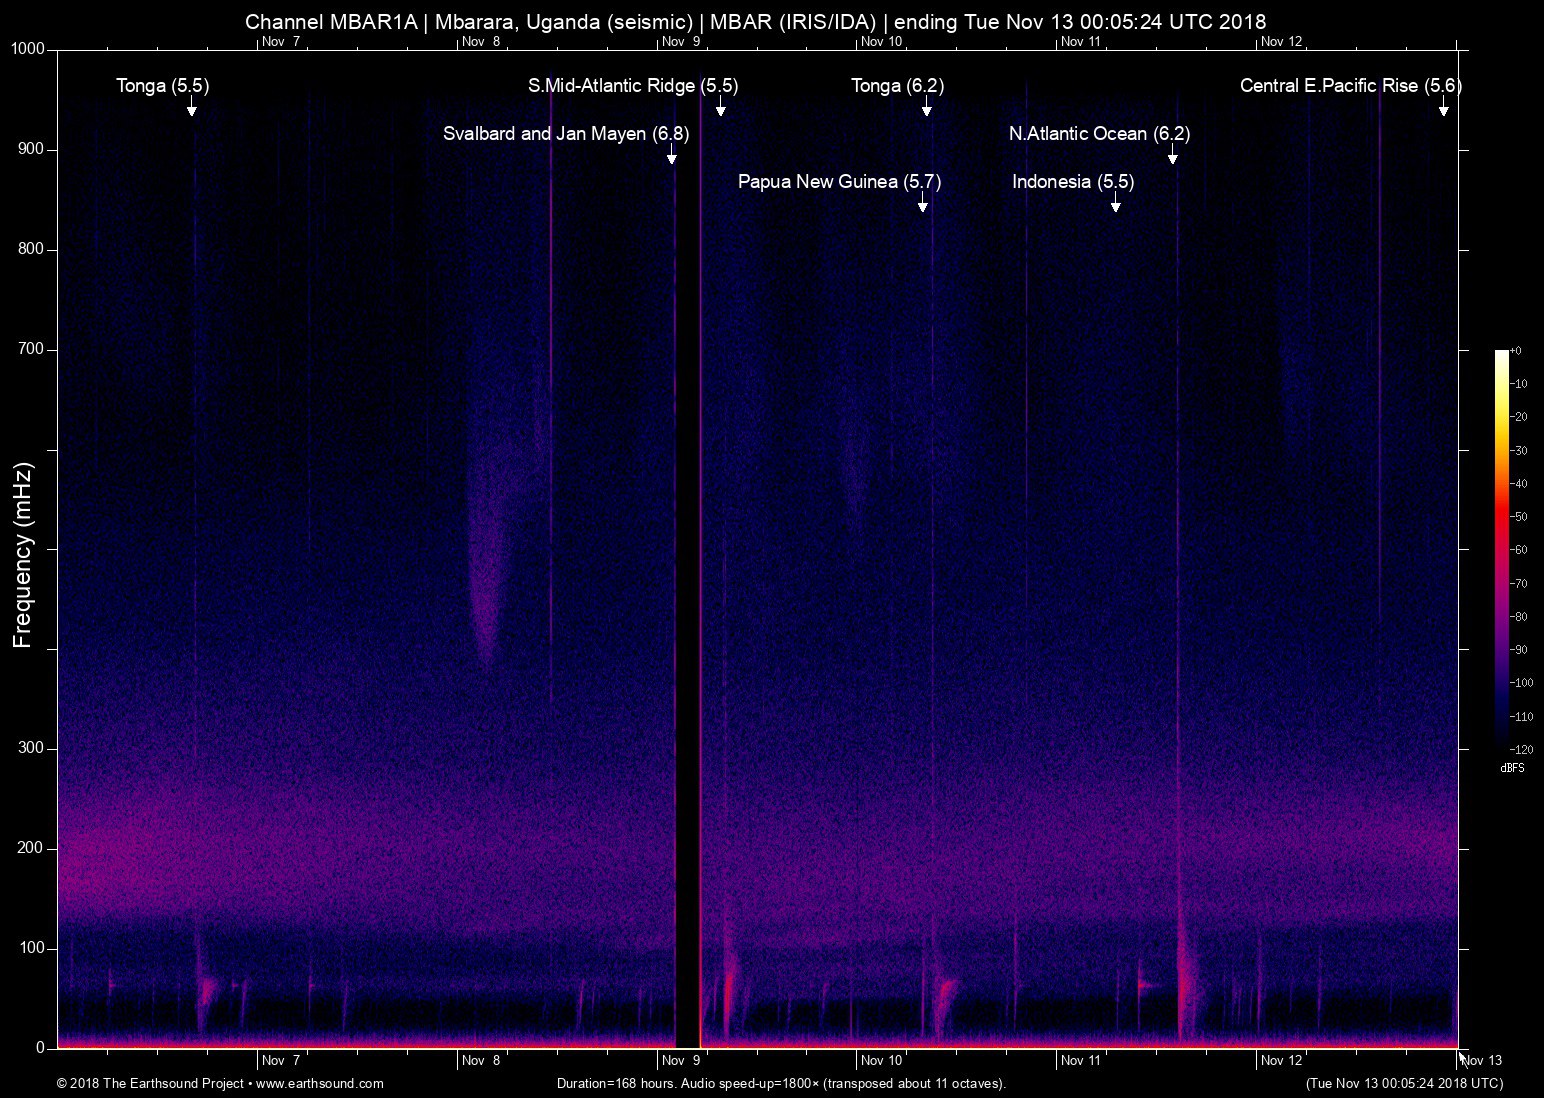1544x1098 pixels.
Task: Click the 1000 mHz frequency tick label
Action: pyautogui.click(x=27, y=47)
